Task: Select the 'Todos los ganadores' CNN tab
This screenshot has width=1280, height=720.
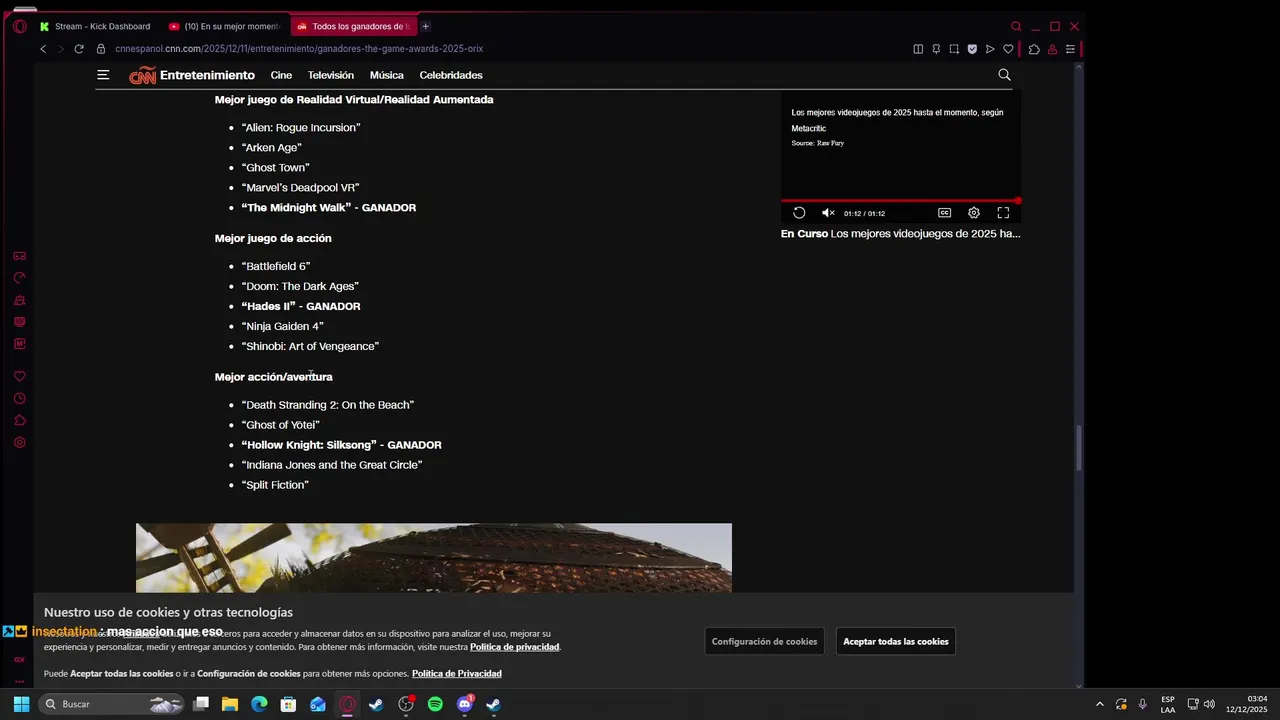Action: [352, 26]
